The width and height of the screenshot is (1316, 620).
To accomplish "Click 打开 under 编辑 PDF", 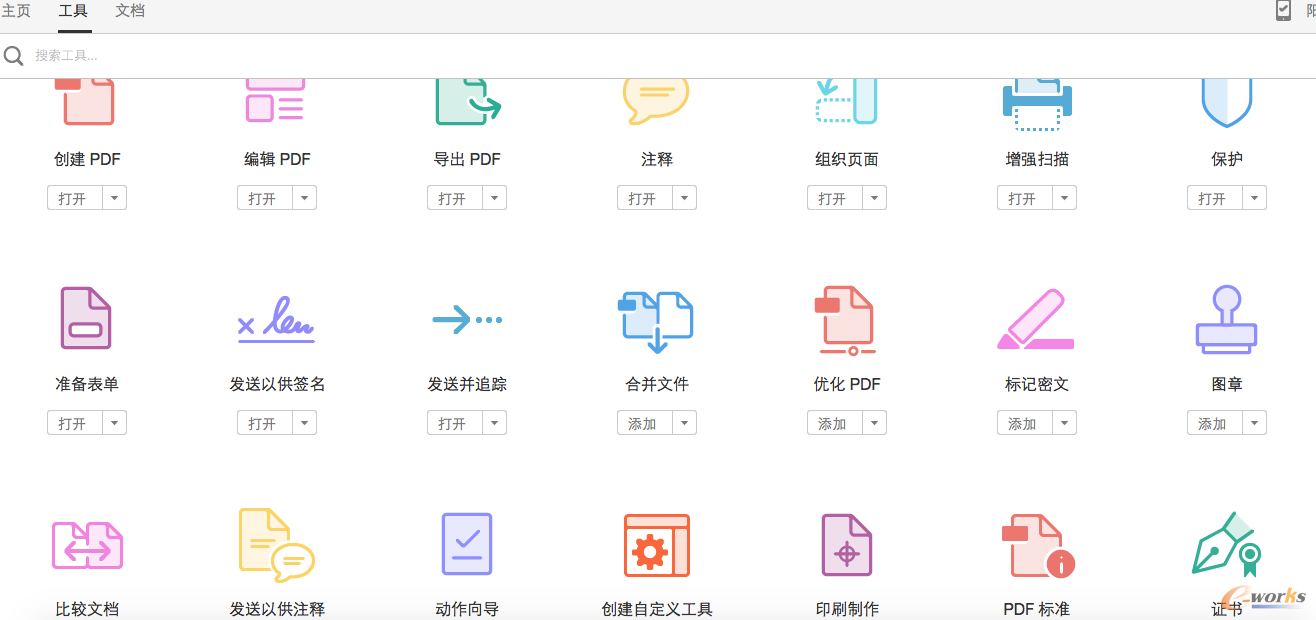I will click(264, 198).
